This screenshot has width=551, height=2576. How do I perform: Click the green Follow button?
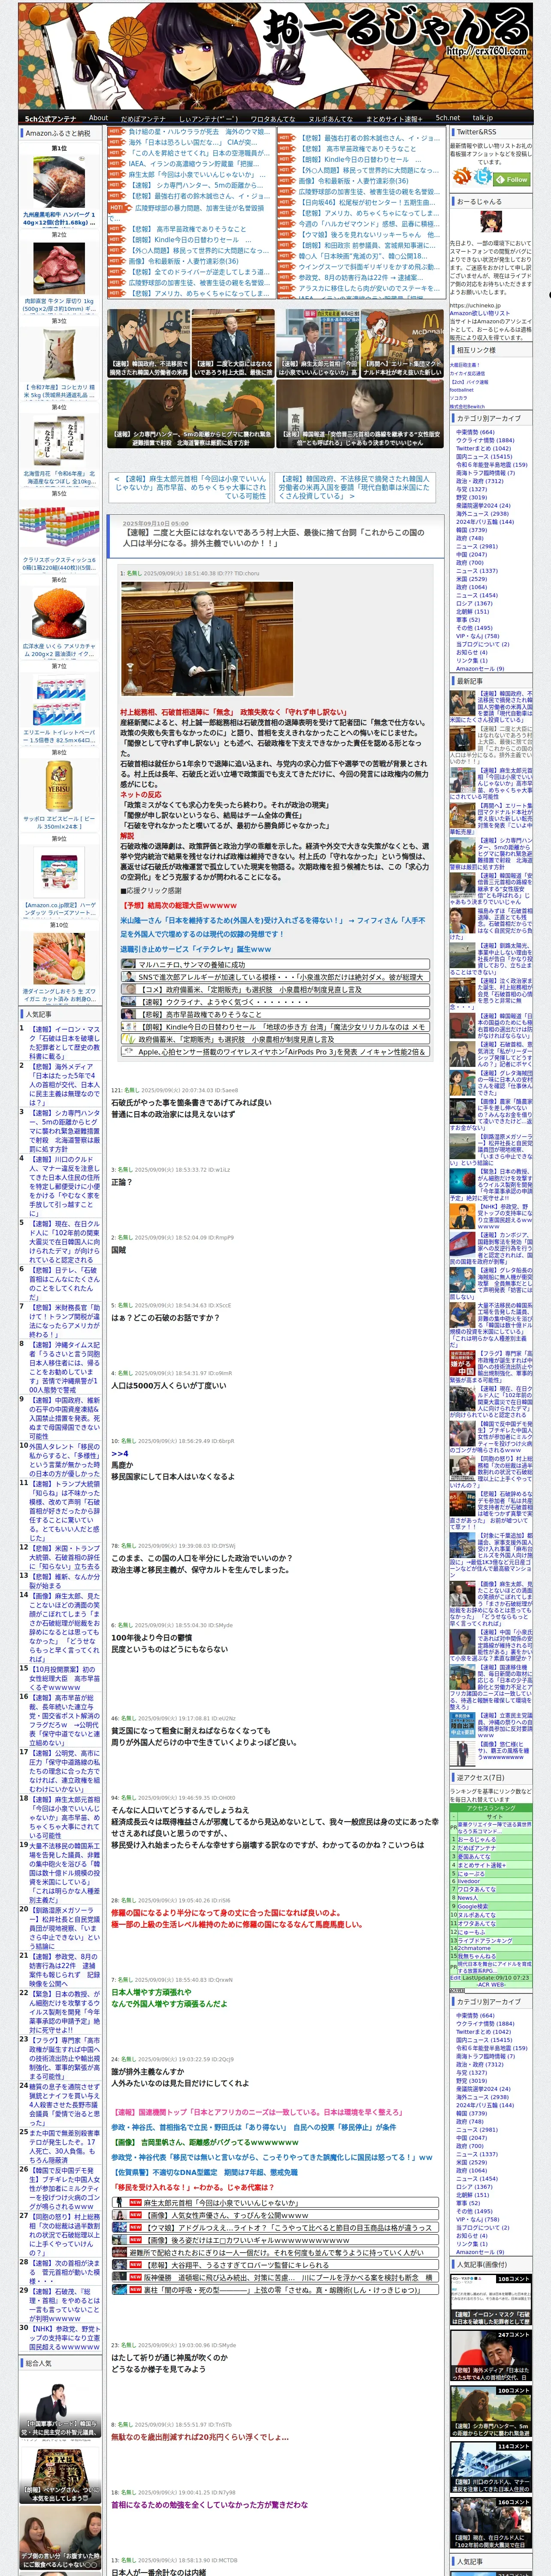pyautogui.click(x=512, y=179)
